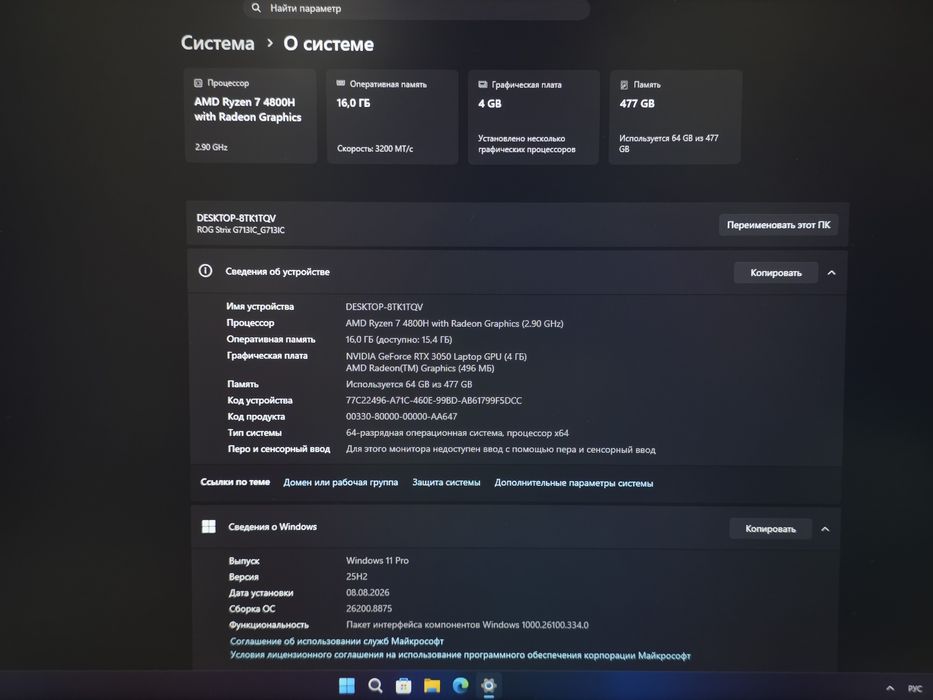
Task: Go back to "Система" breadcrumb
Action: coord(218,43)
